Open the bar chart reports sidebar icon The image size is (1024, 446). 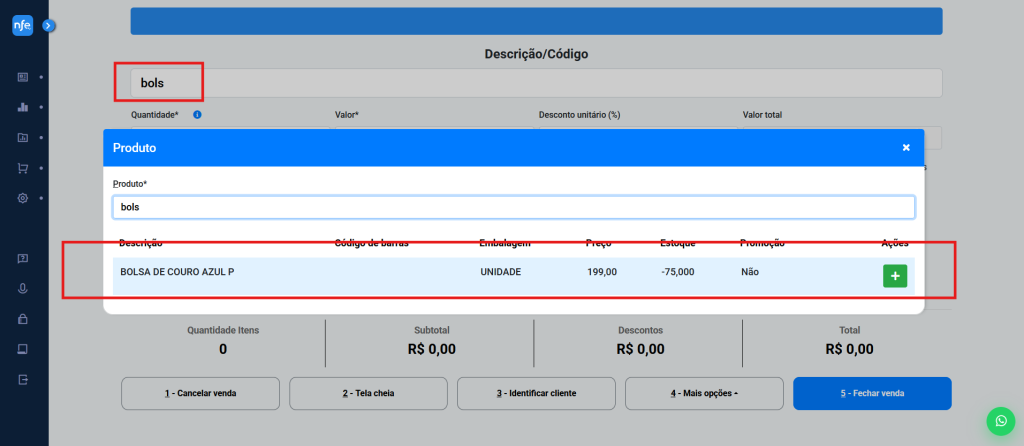(23, 107)
